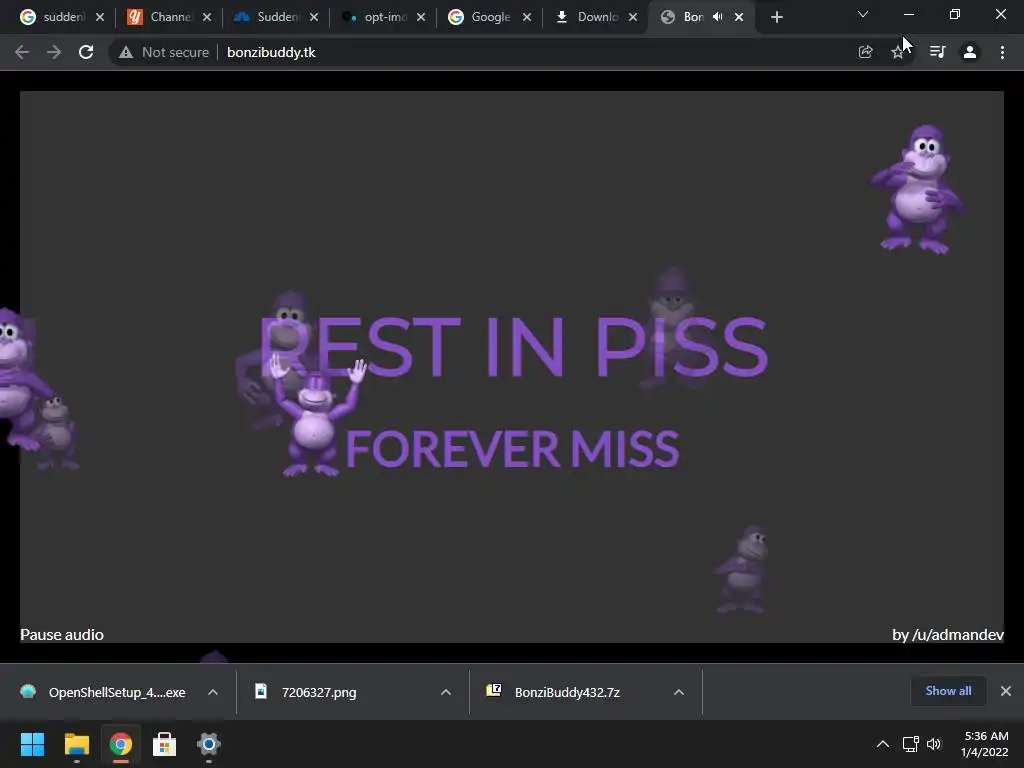Open the Windows Start menu
The image size is (1024, 768).
click(32, 744)
